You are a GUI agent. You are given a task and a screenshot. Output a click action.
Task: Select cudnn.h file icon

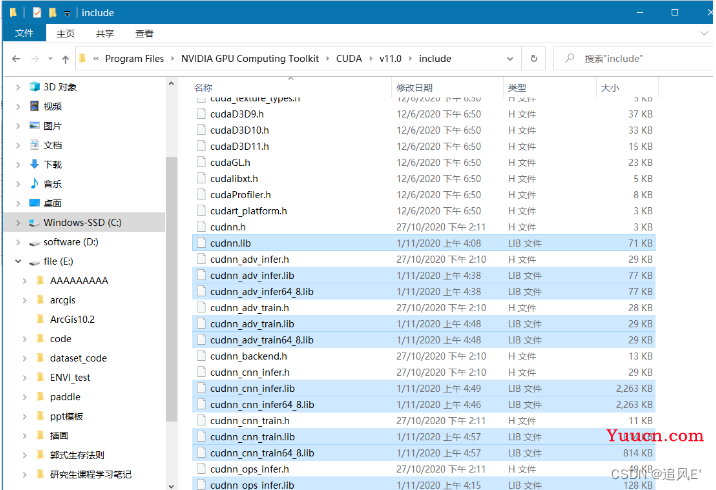tap(201, 227)
